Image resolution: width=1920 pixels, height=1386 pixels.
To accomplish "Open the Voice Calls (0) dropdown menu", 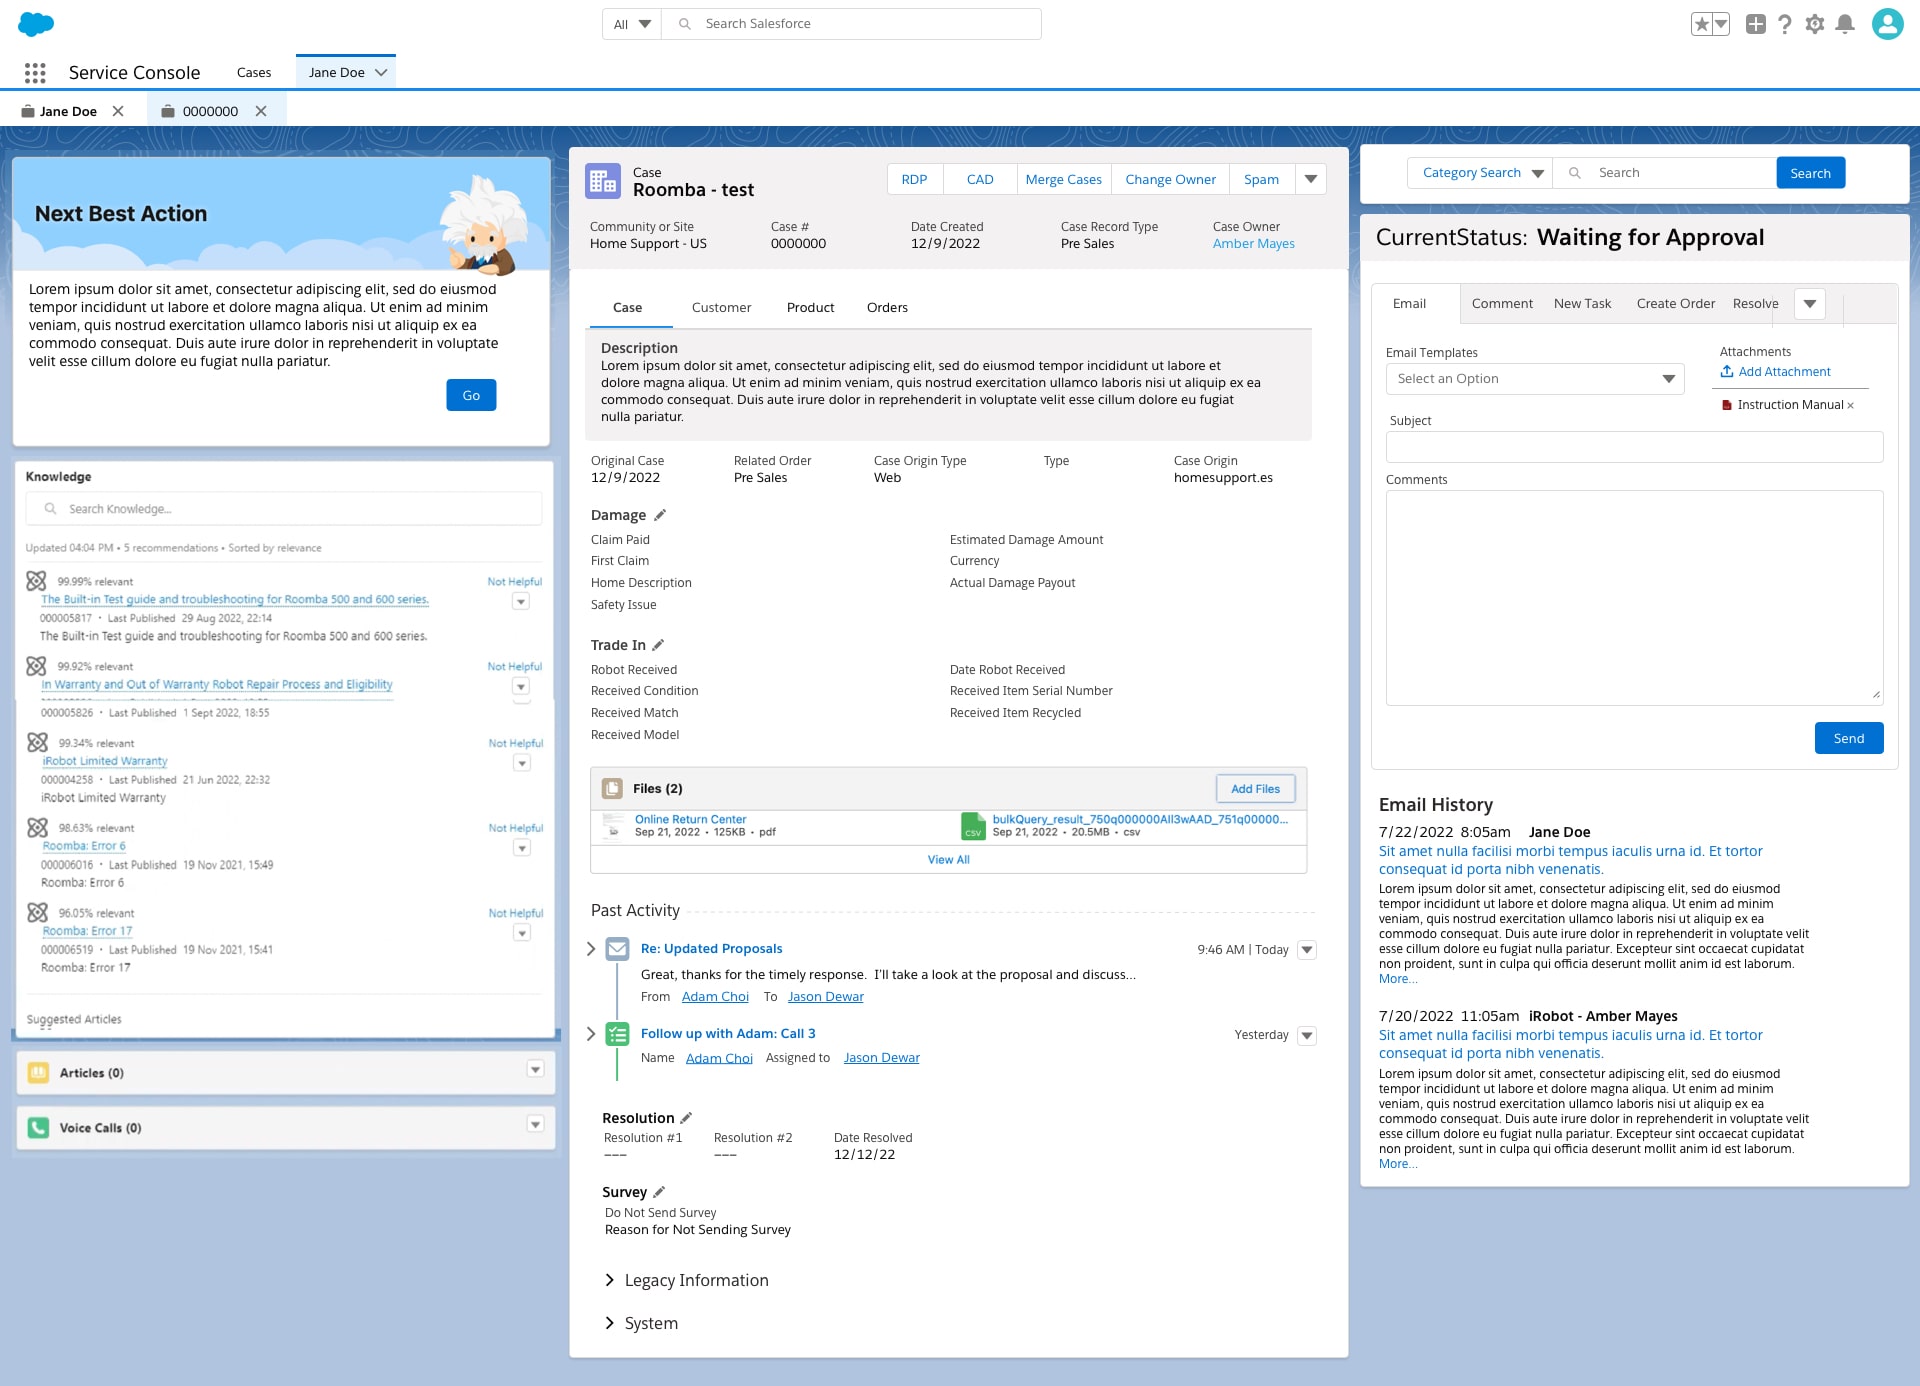I will [535, 1125].
